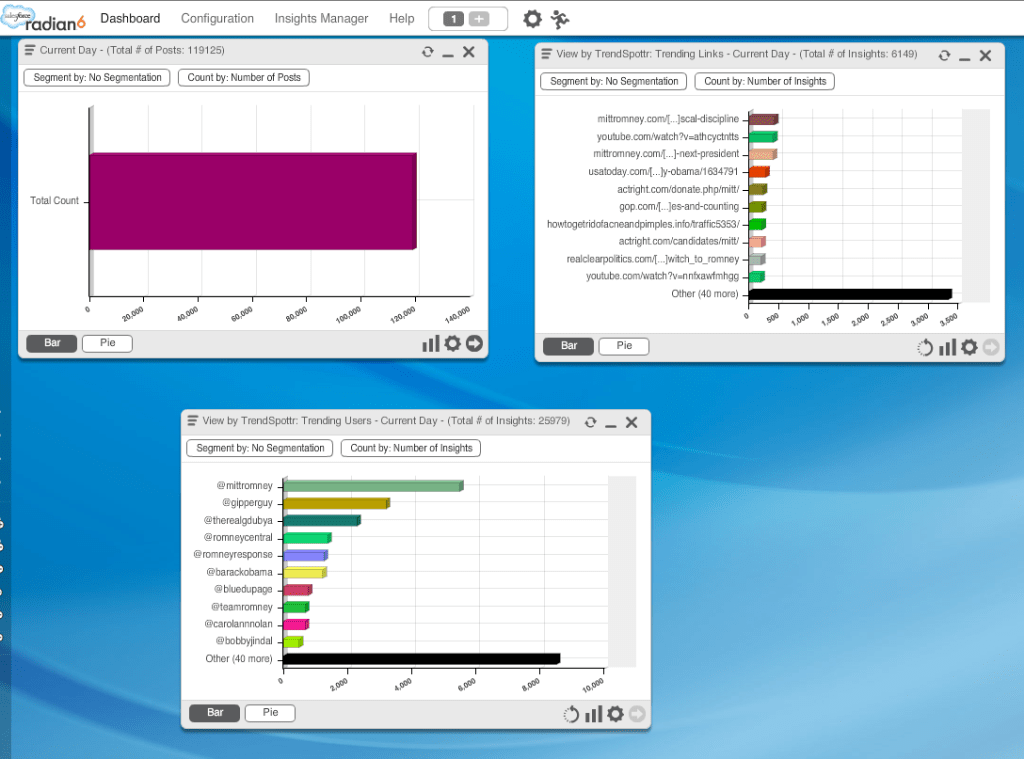Screen dimensions: 1024x759
Task: Open the Current Day widget menu icon
Action: pos(29,50)
